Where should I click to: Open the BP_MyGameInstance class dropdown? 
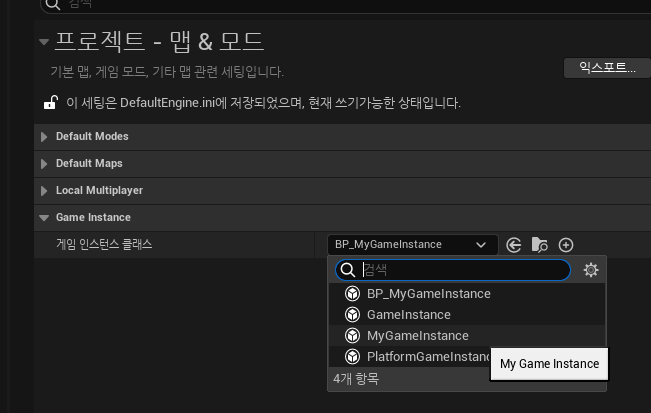click(413, 244)
